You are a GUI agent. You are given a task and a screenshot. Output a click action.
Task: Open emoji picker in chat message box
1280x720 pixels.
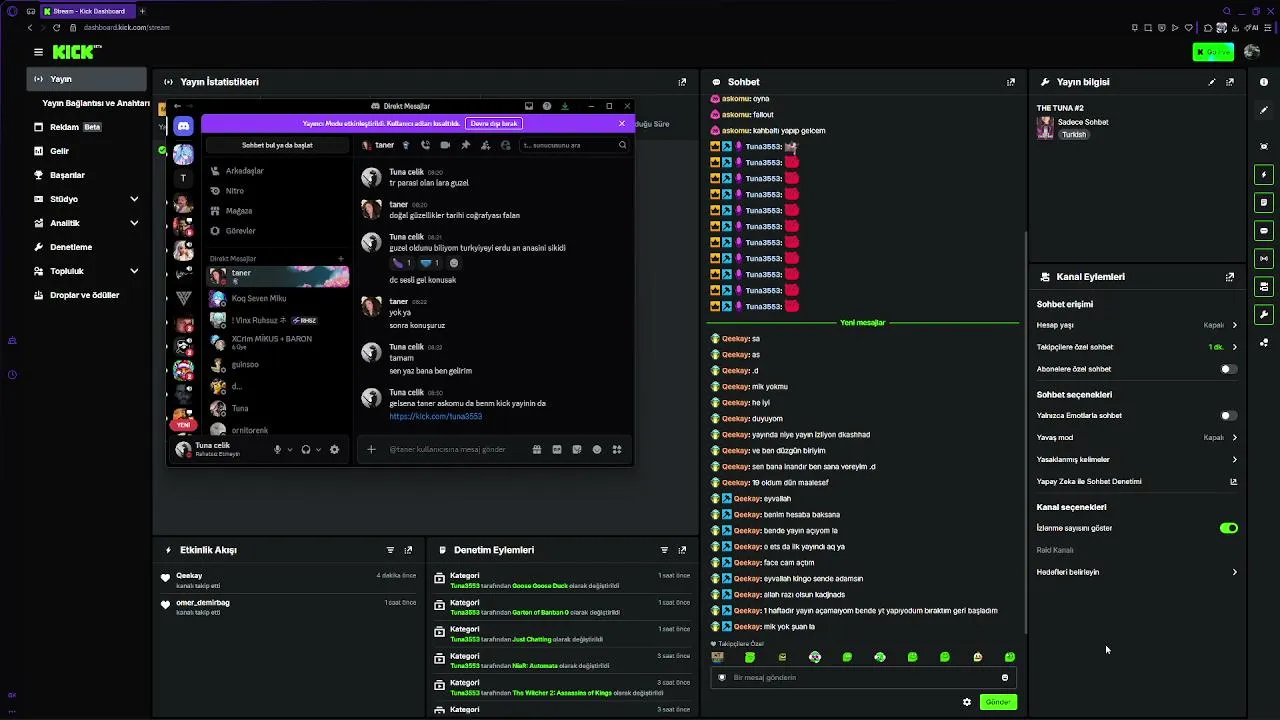click(1005, 678)
